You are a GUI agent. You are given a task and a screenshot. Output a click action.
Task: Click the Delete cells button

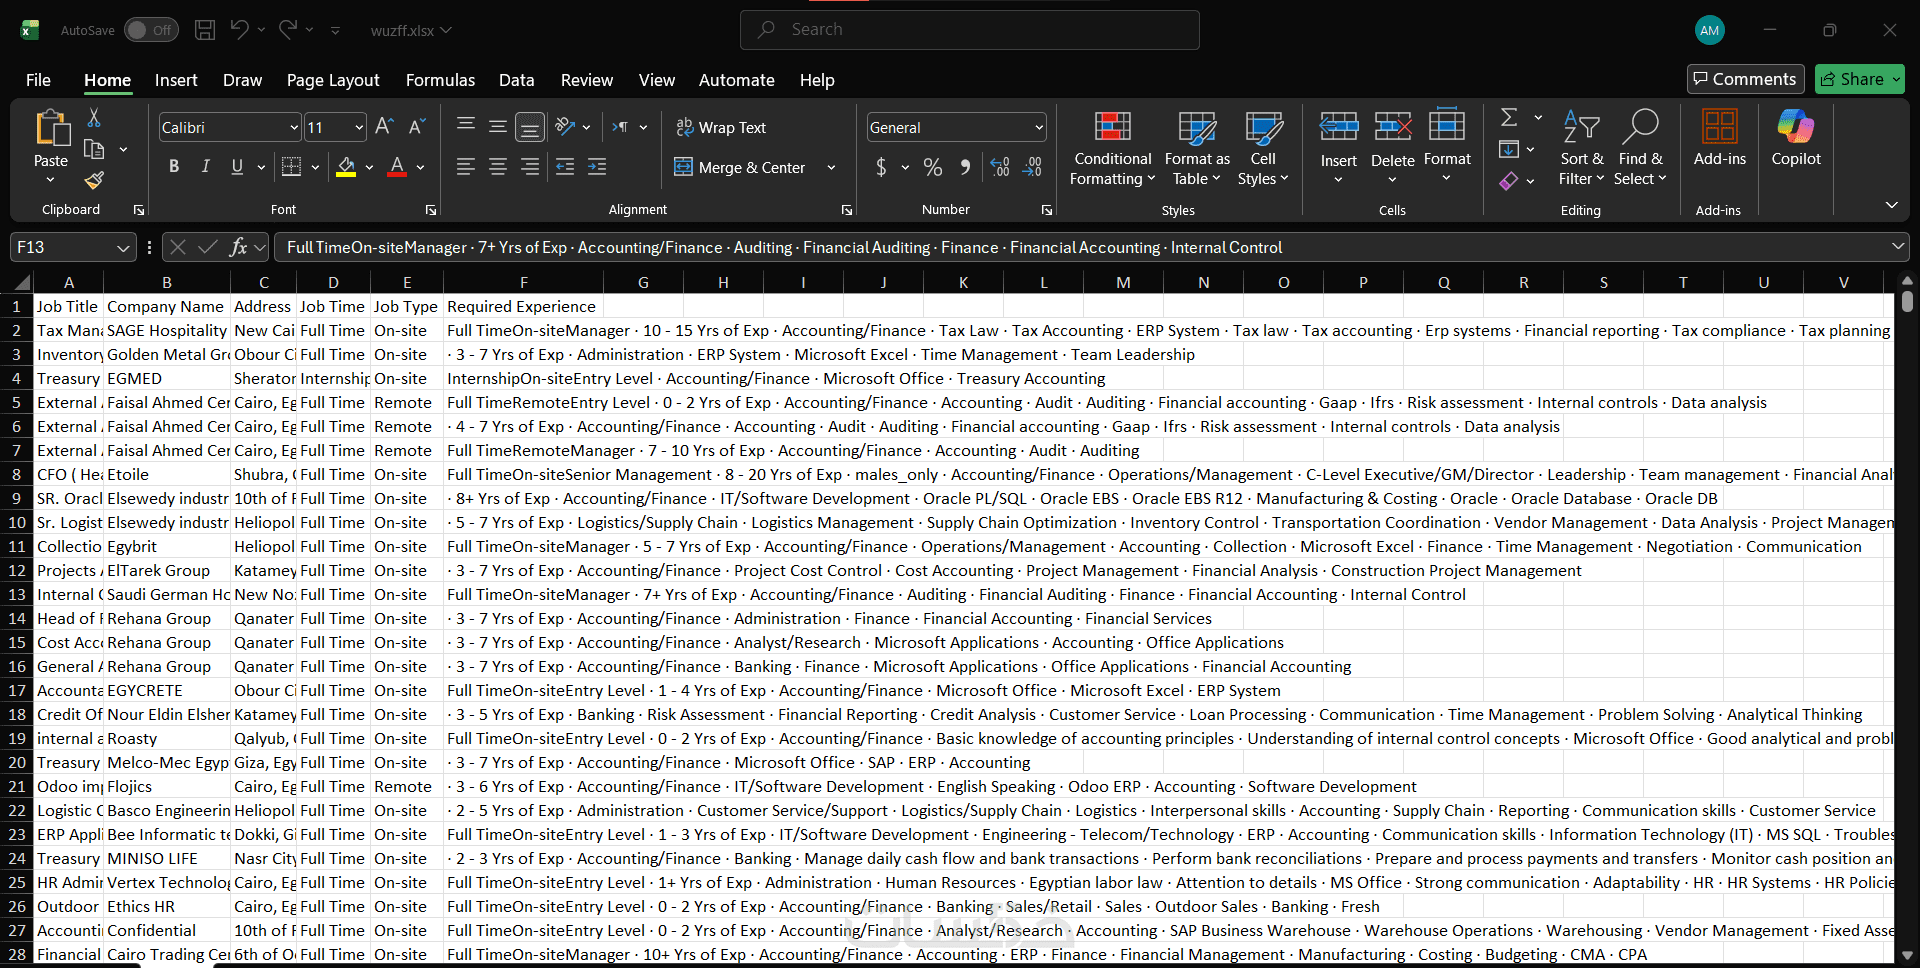point(1392,148)
